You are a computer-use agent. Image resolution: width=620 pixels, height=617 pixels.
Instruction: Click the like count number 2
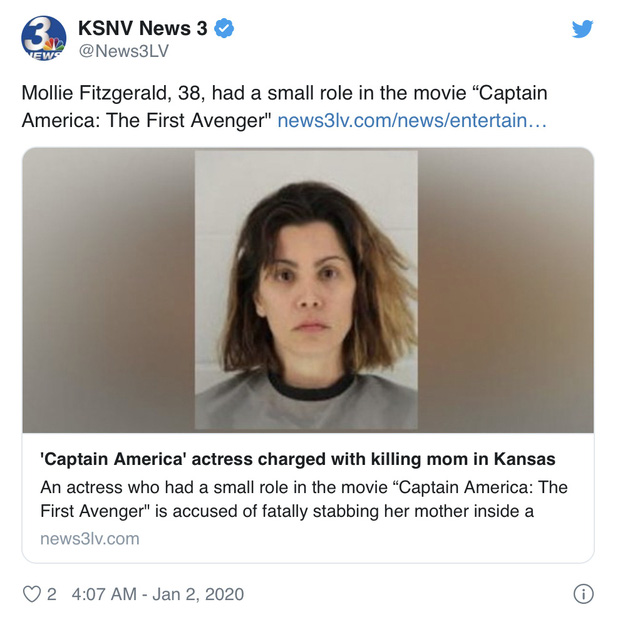click(51, 594)
